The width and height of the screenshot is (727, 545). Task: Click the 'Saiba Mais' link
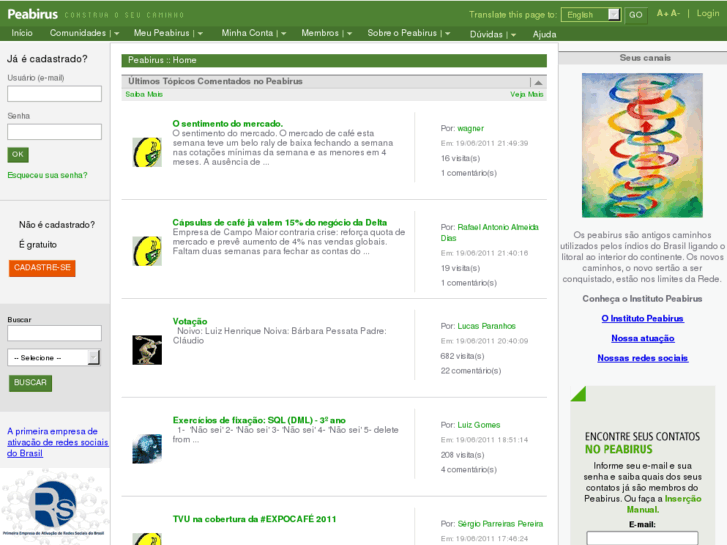coord(144,94)
